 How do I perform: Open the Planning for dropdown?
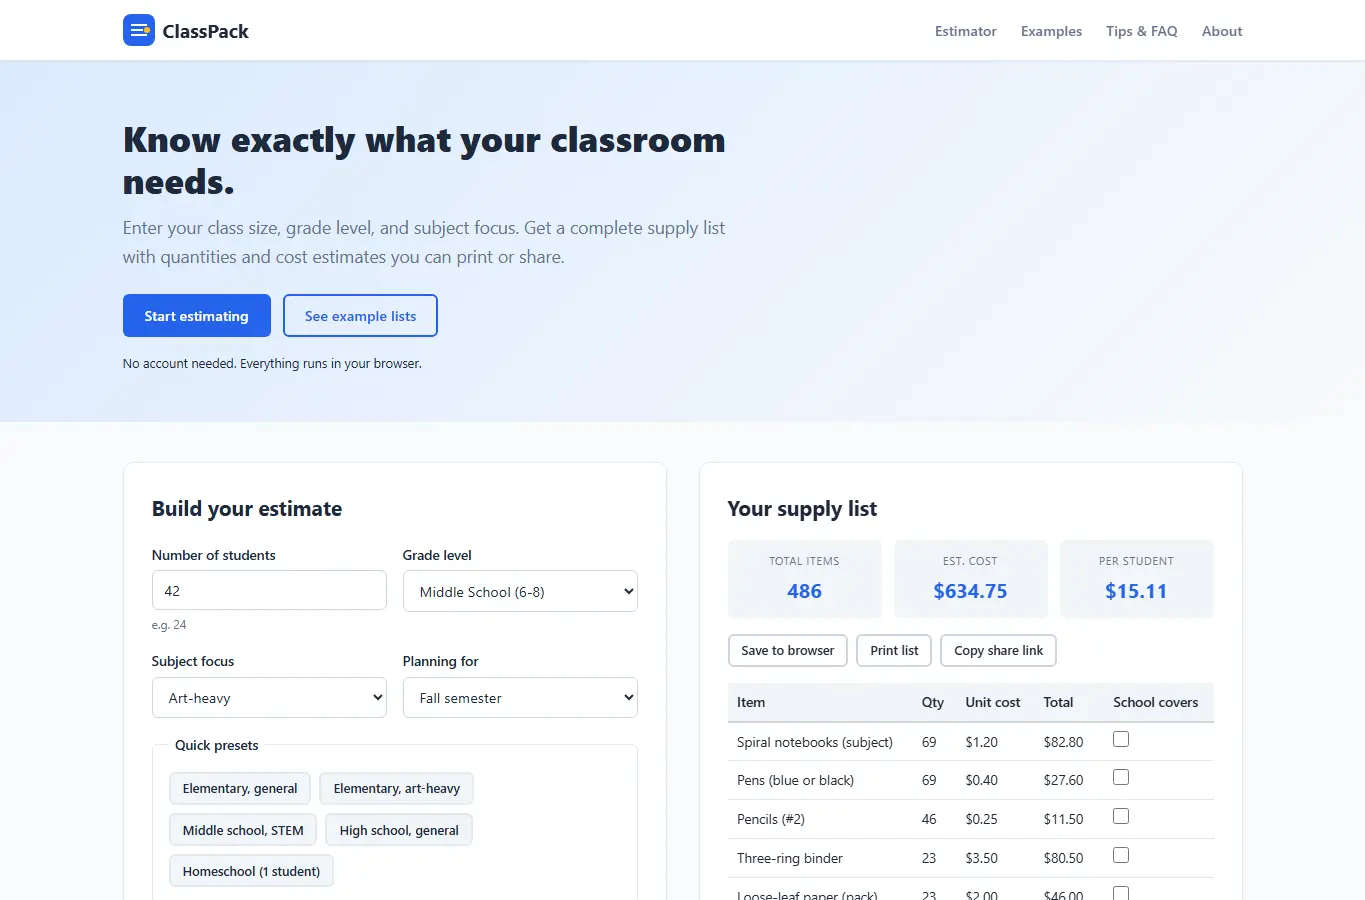(520, 697)
